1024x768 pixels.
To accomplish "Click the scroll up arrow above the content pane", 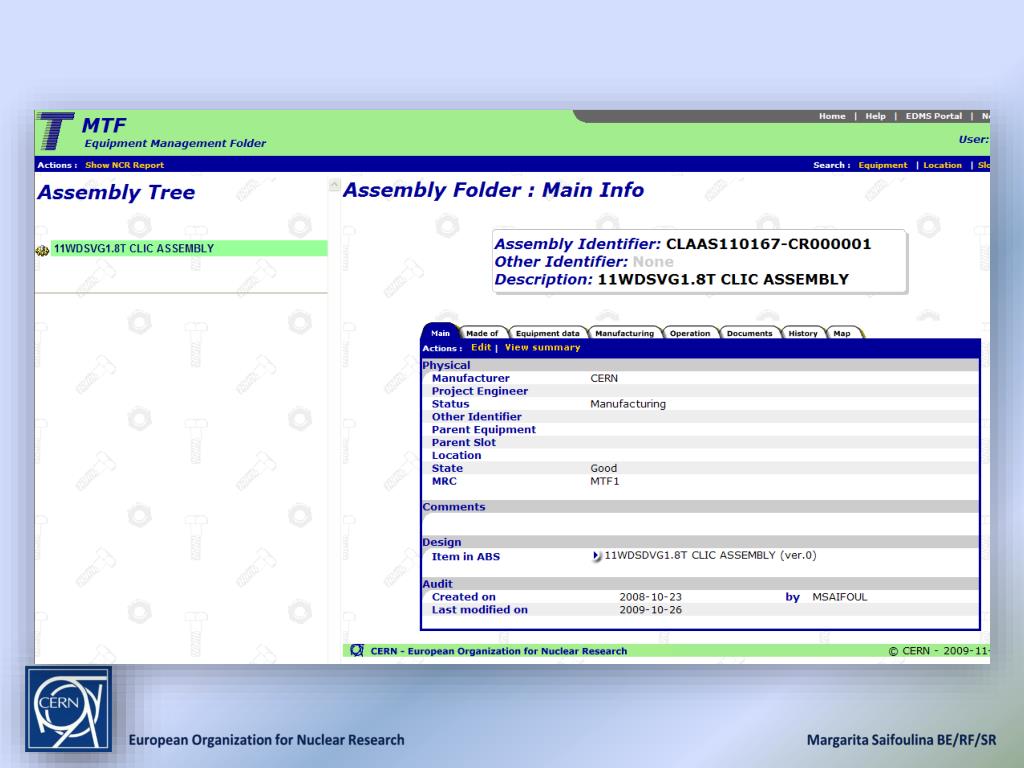I will 334,185.
